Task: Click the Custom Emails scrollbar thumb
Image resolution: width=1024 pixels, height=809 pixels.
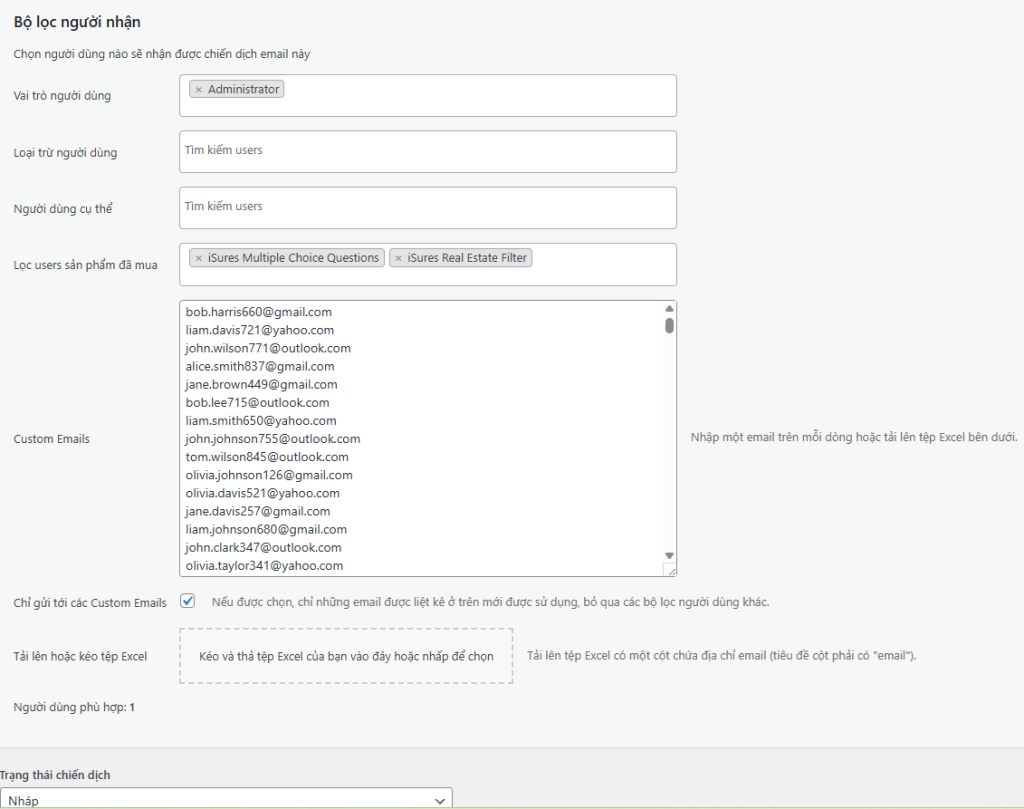Action: point(669,325)
